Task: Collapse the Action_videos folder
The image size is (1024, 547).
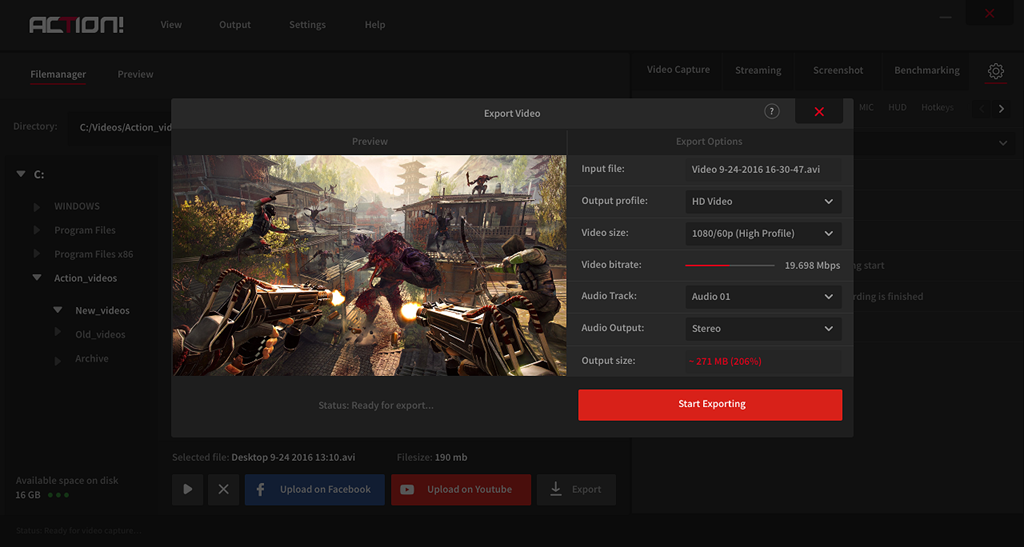Action: pyautogui.click(x=37, y=278)
